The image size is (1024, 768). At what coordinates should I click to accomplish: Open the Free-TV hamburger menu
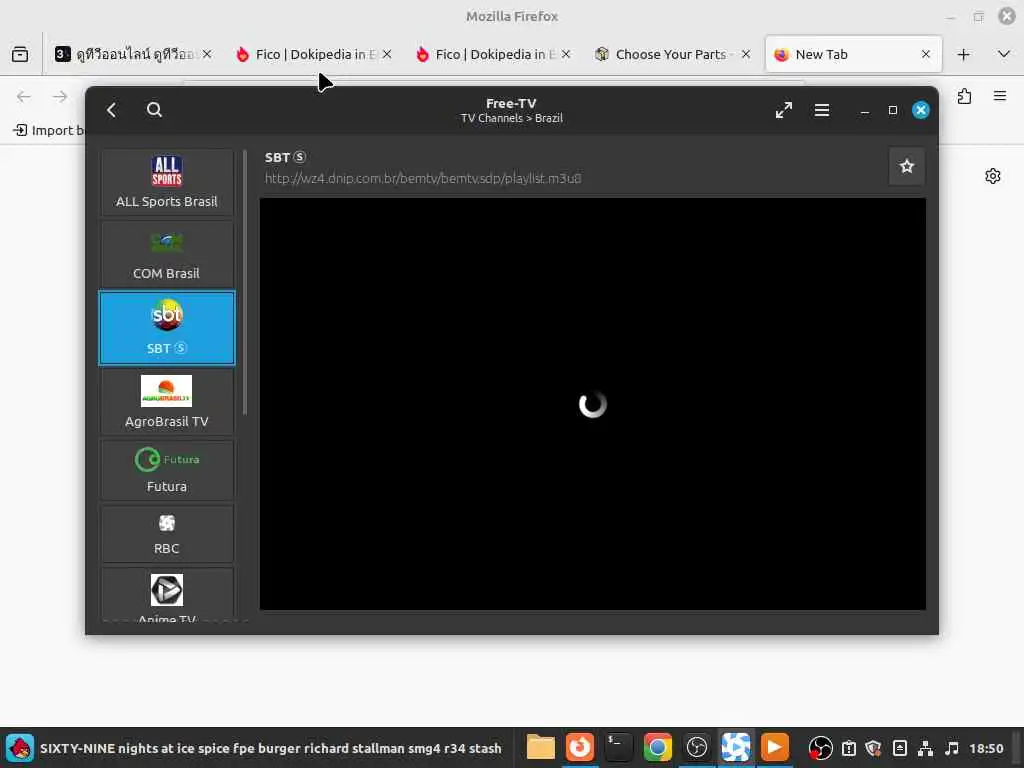coord(822,110)
